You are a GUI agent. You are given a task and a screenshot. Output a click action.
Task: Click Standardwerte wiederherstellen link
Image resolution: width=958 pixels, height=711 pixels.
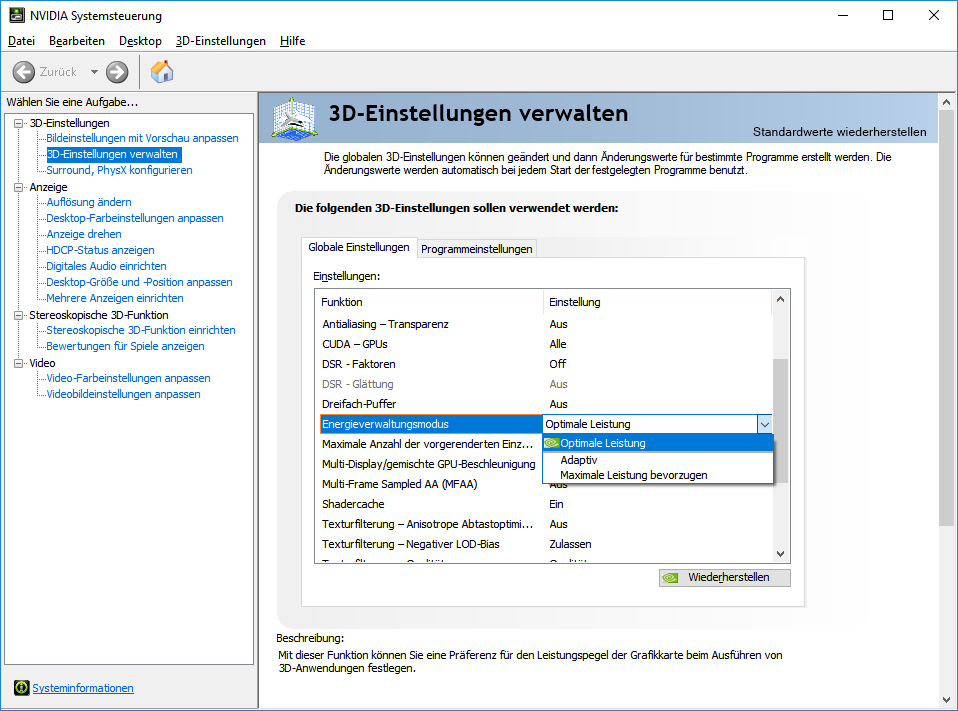click(x=839, y=132)
